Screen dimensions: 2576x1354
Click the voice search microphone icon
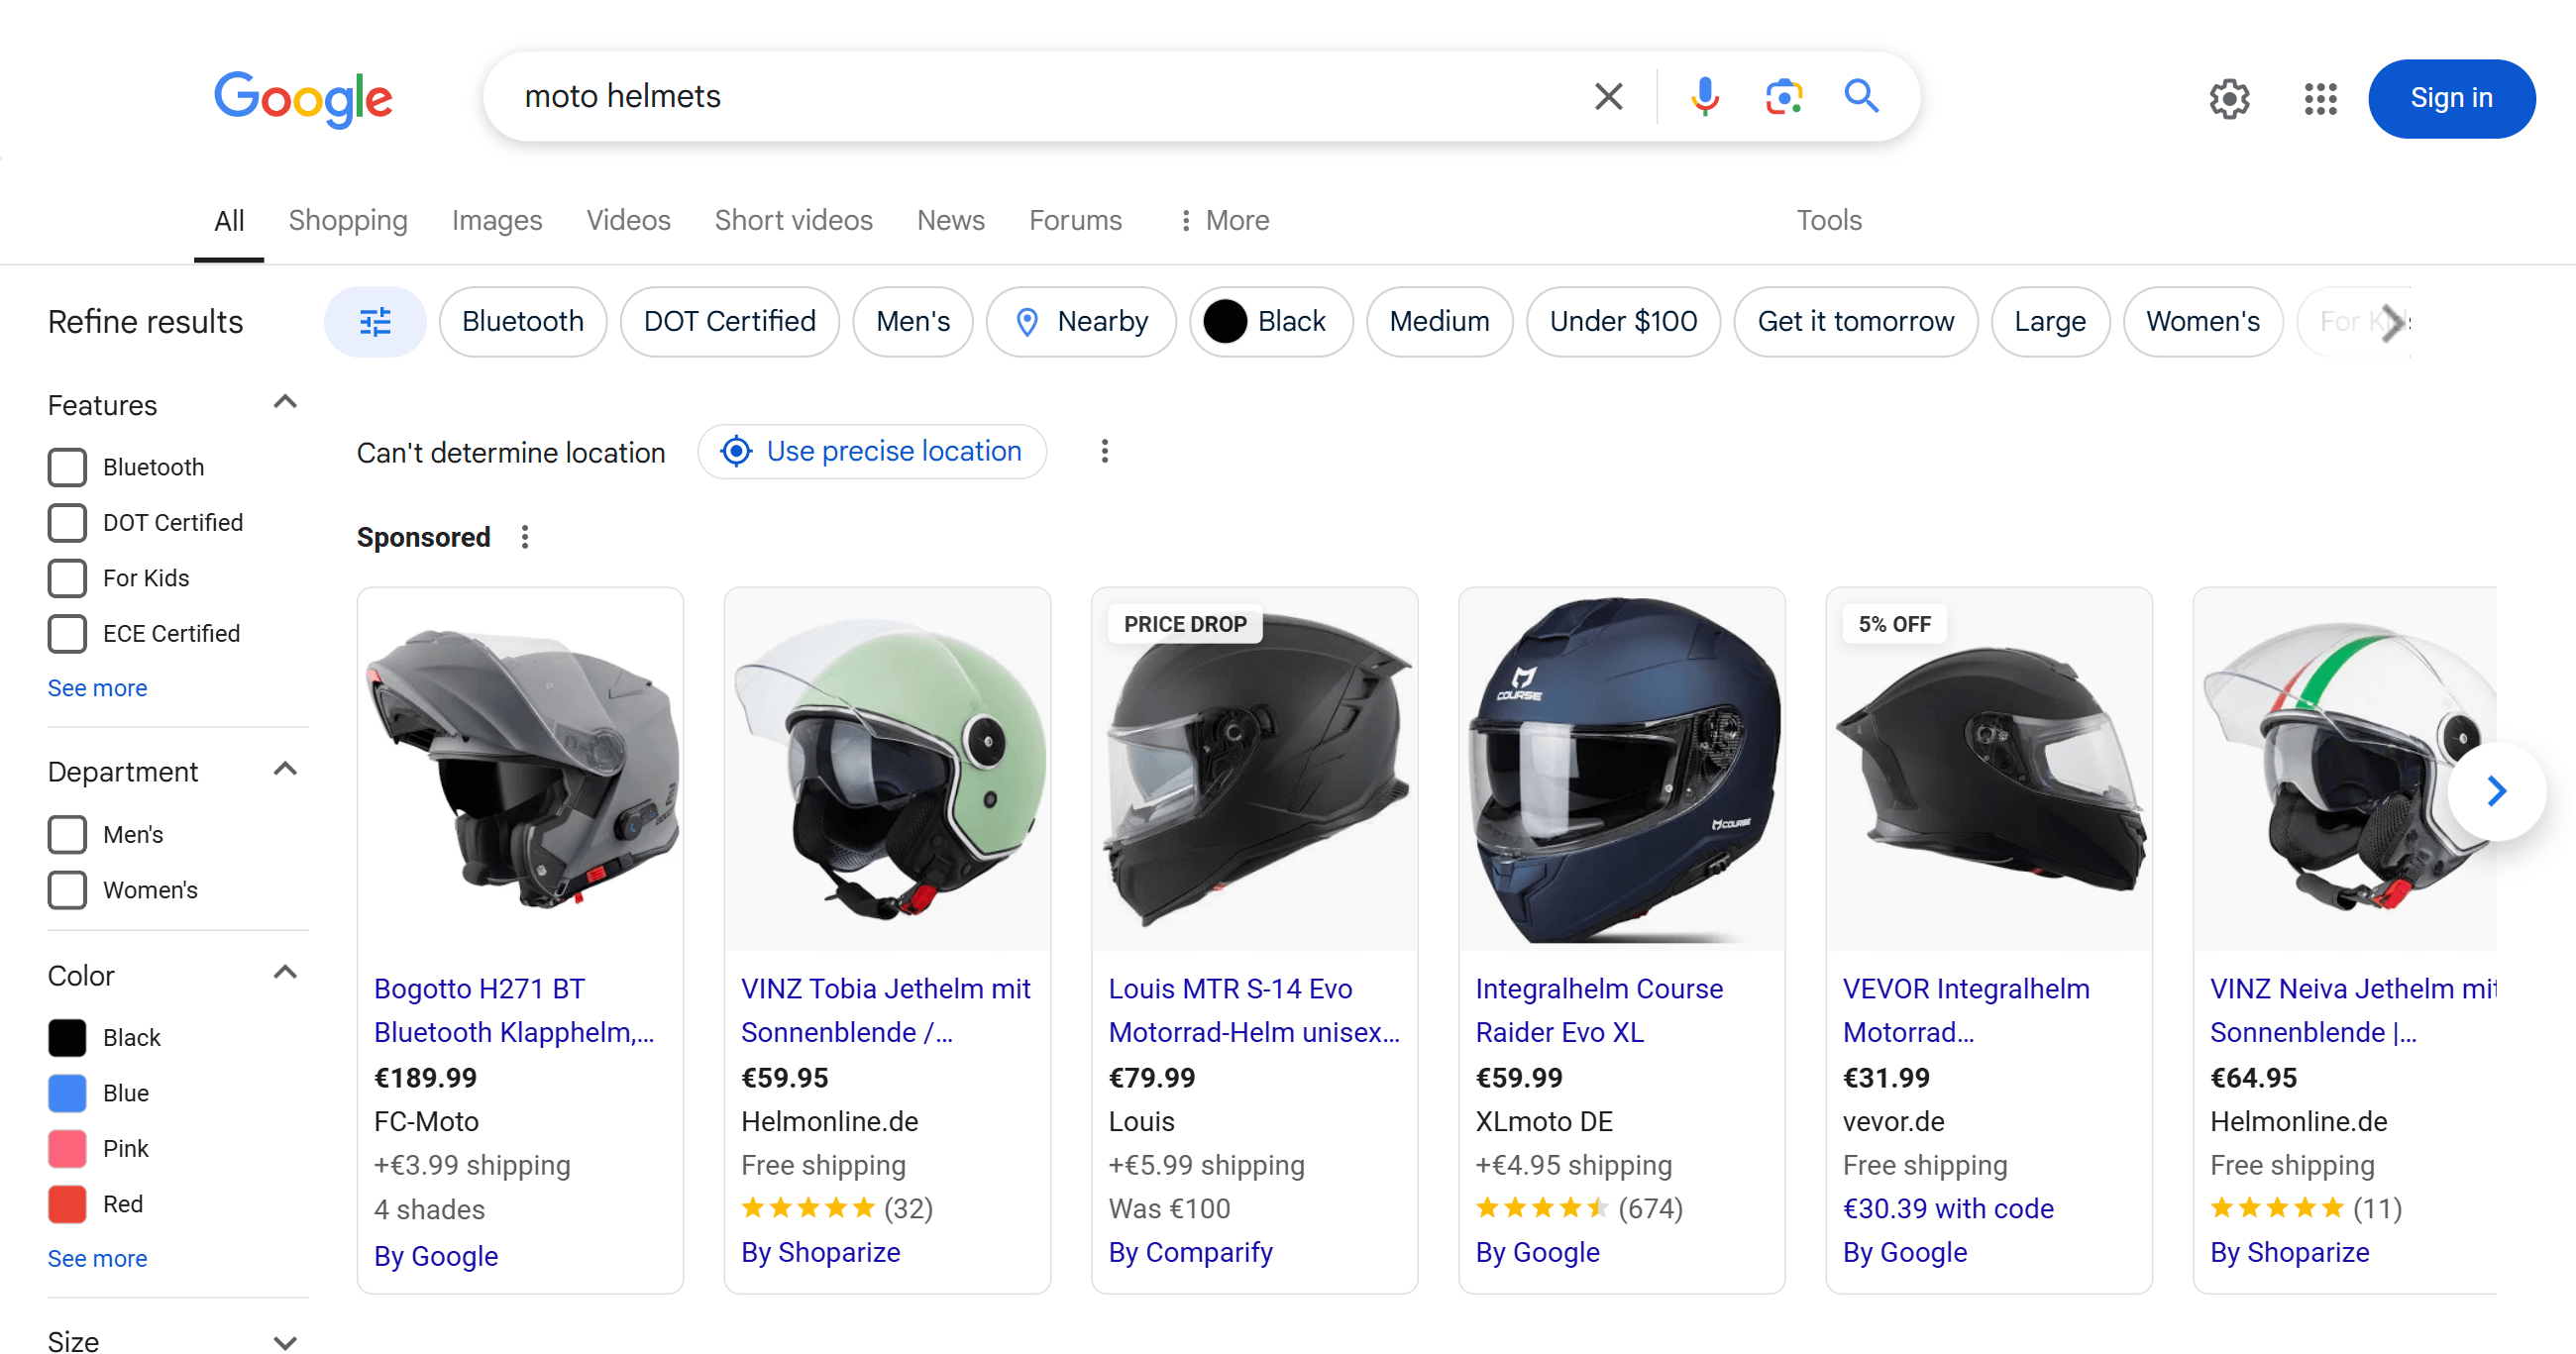point(1704,97)
